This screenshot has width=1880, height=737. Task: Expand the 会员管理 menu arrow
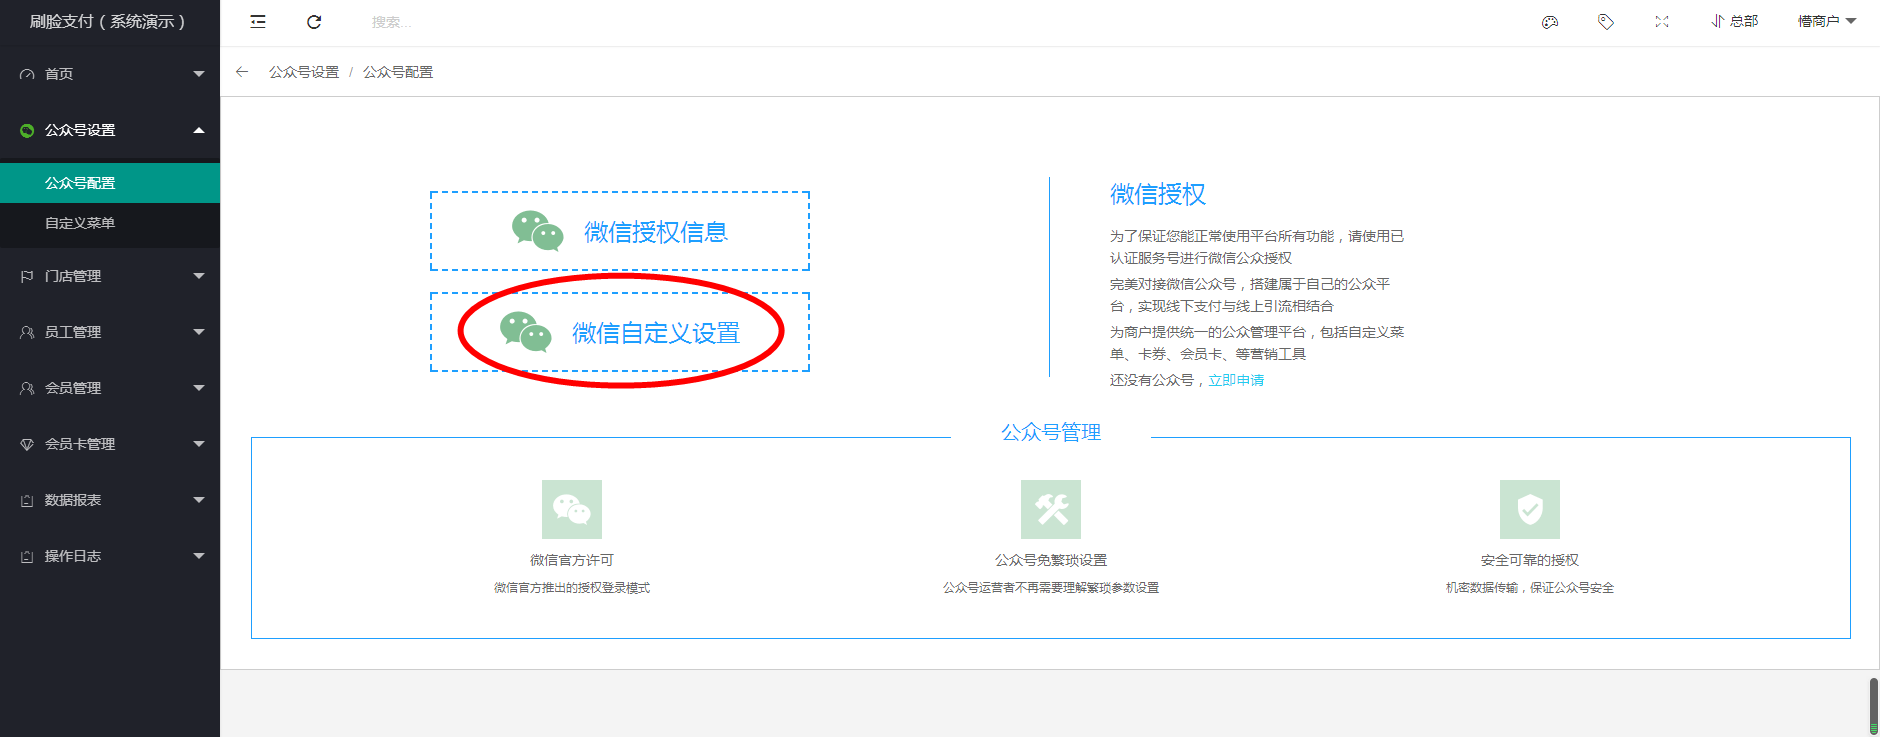pos(199,388)
